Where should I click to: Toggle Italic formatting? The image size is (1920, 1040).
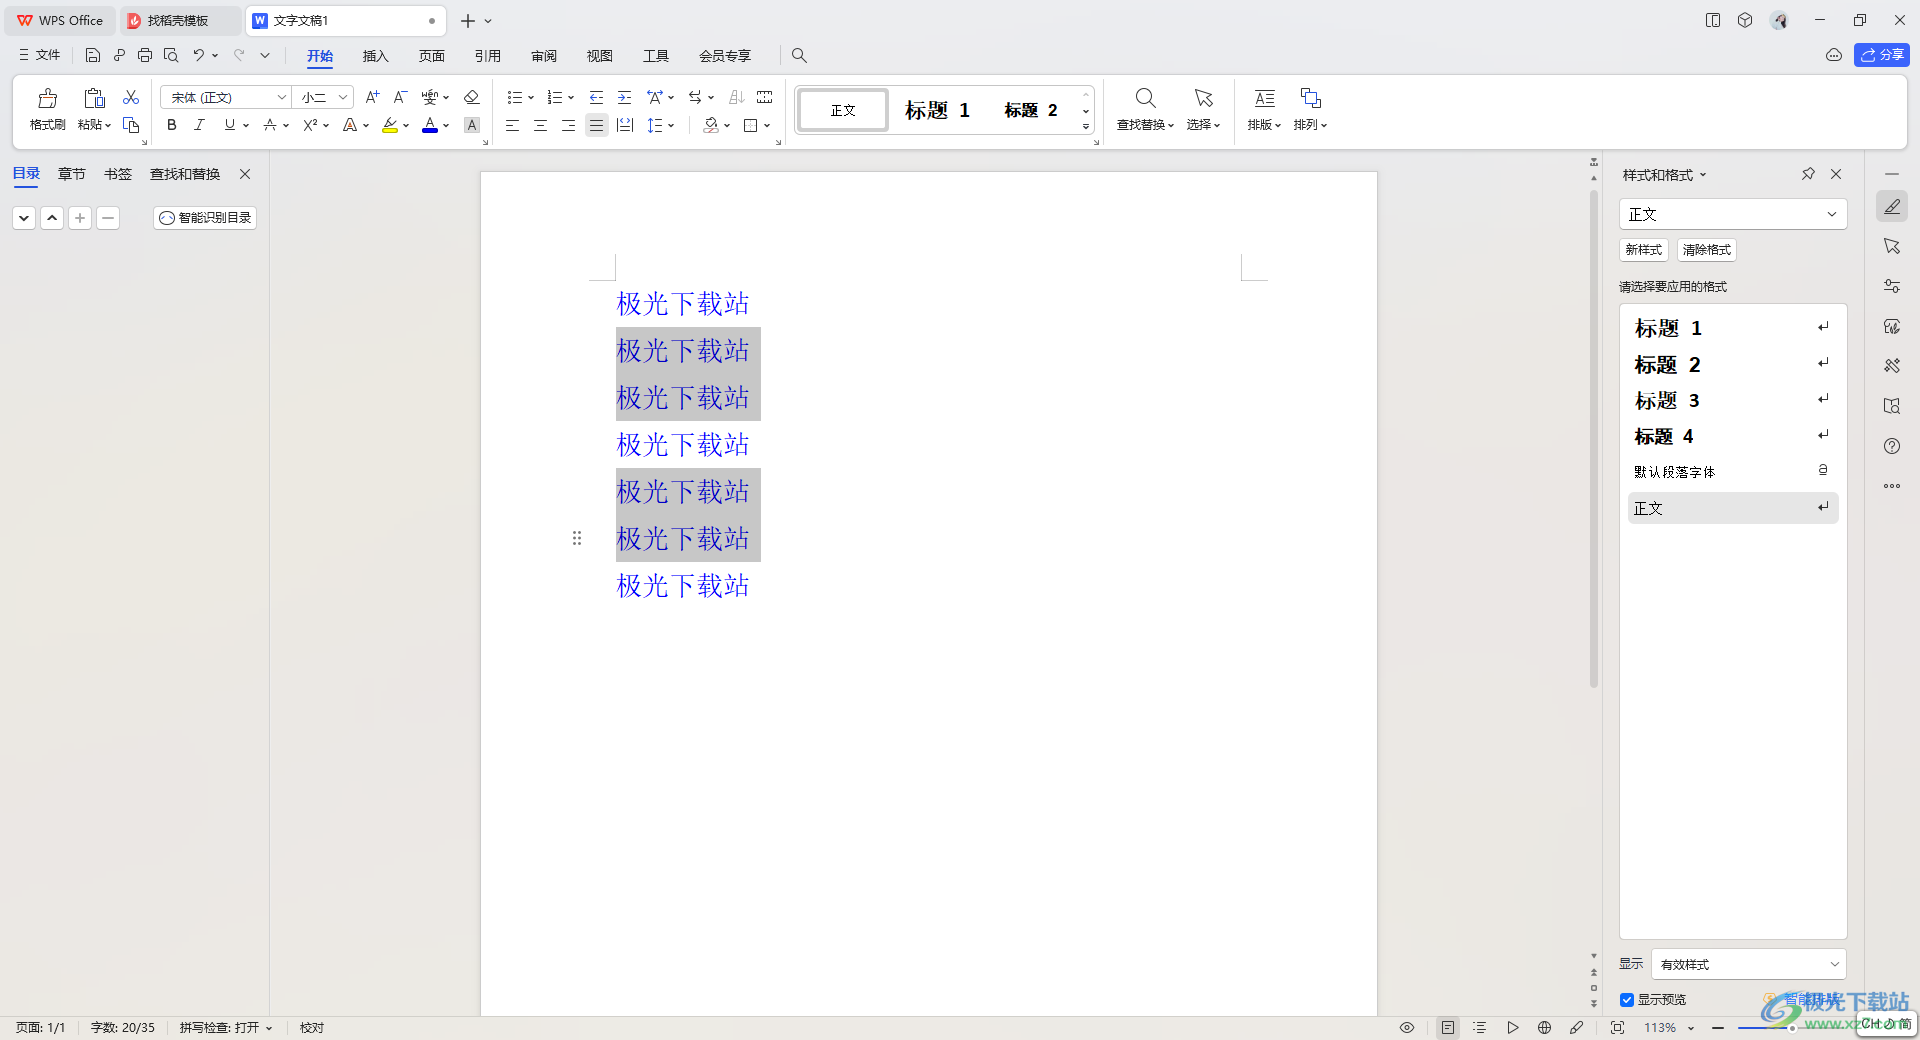199,125
